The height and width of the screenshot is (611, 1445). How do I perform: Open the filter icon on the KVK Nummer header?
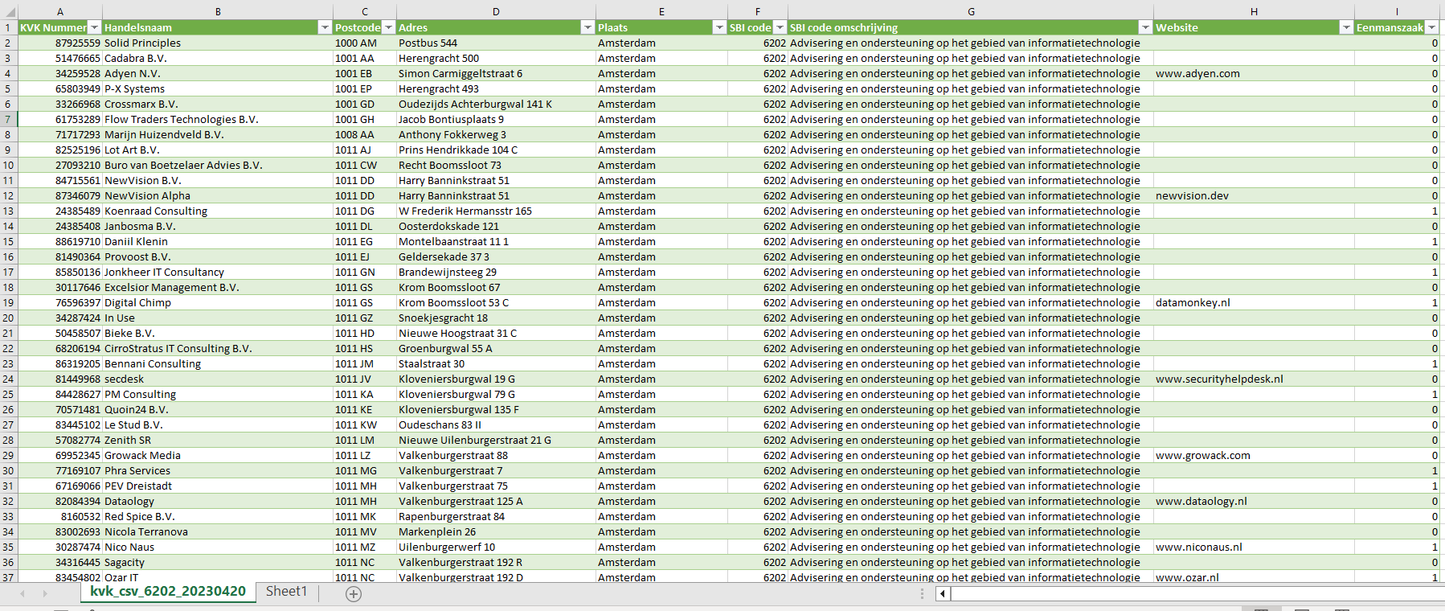tap(94, 27)
